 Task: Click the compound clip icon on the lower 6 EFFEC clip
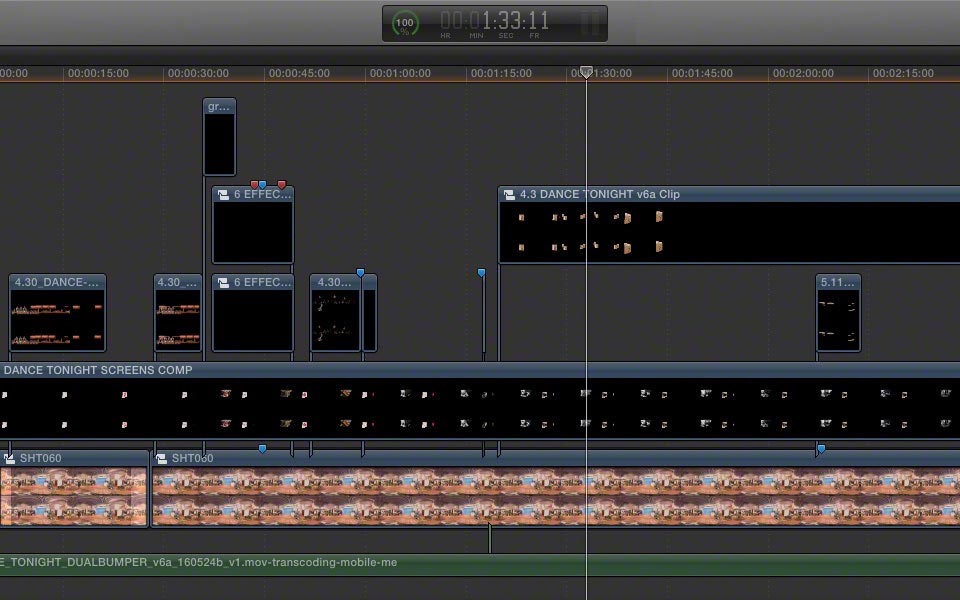tap(223, 283)
